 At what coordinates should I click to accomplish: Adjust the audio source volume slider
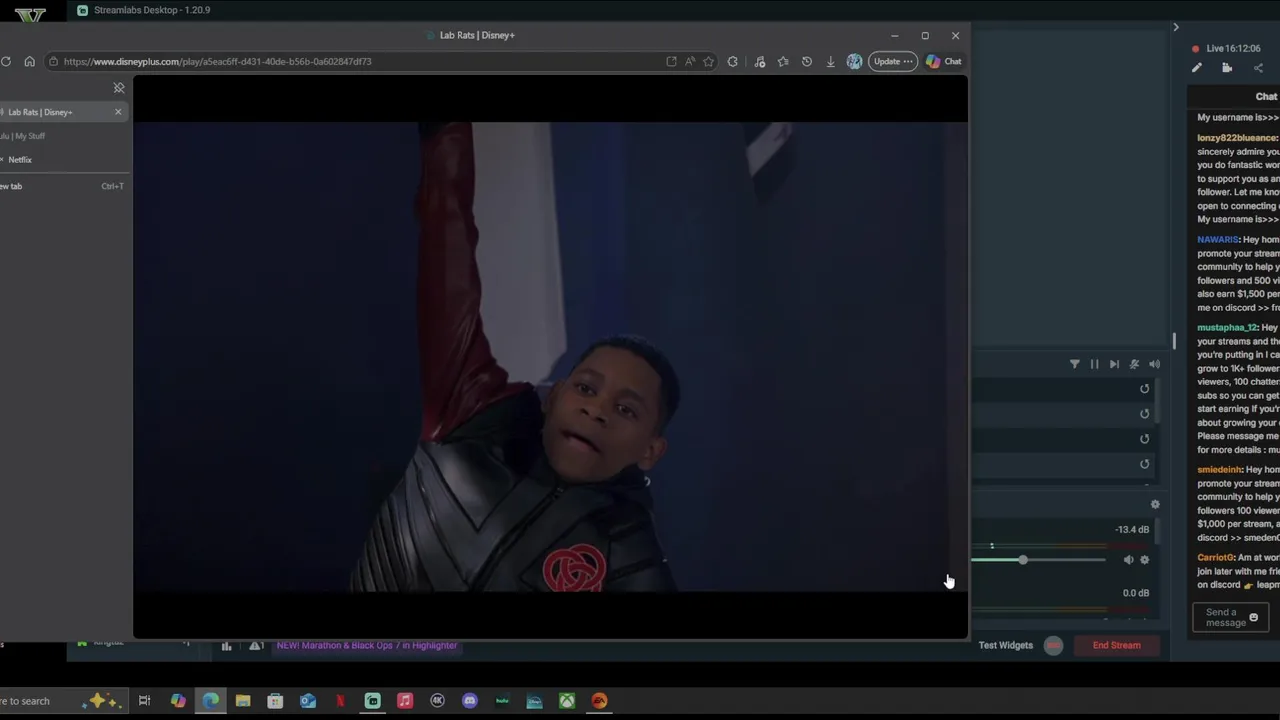click(1023, 560)
